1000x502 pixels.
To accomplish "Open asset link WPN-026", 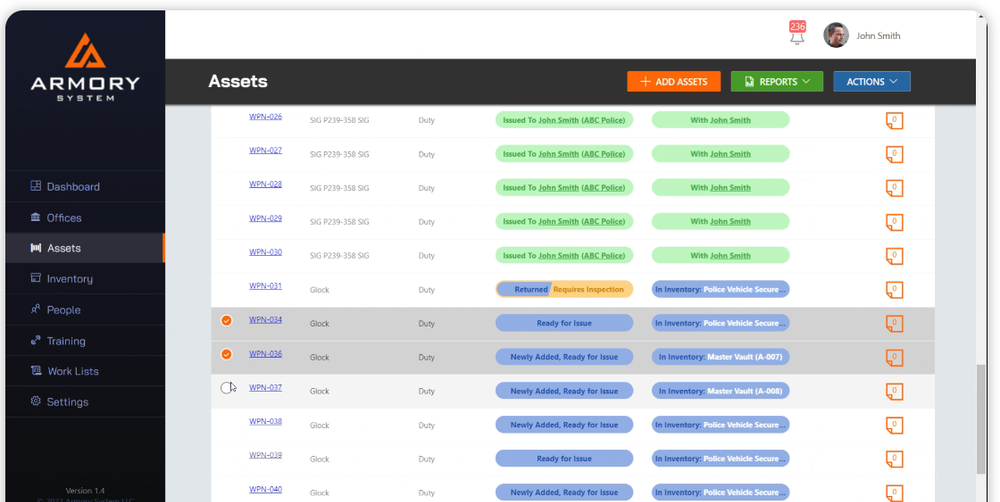I will coord(265,117).
